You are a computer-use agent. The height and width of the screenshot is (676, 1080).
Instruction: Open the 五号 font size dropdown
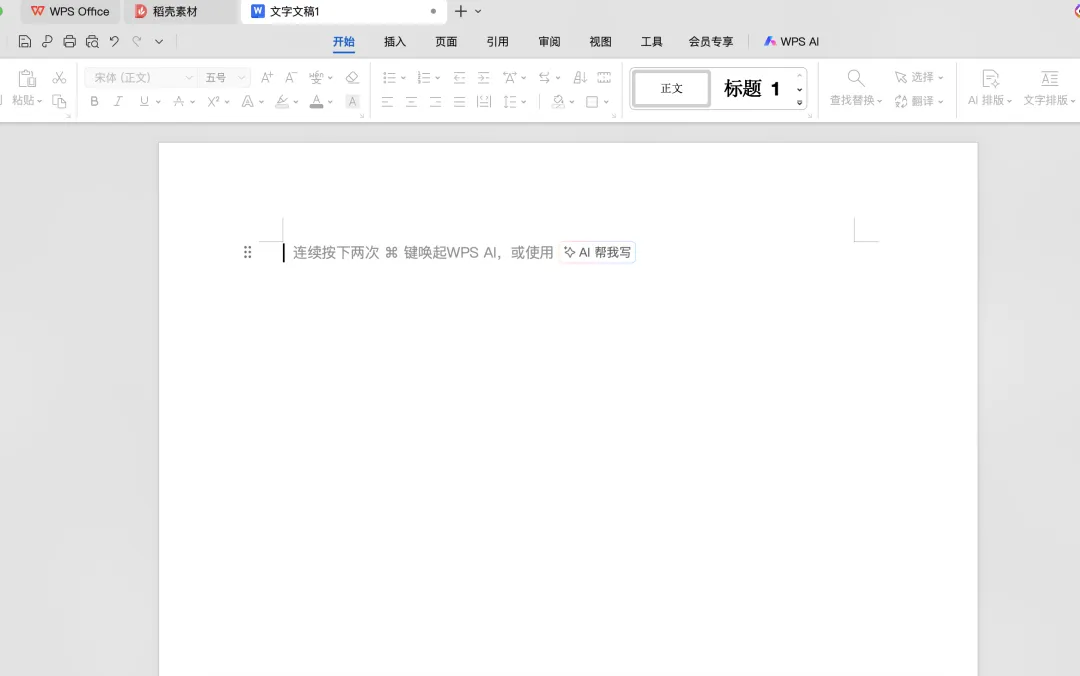pyautogui.click(x=225, y=78)
